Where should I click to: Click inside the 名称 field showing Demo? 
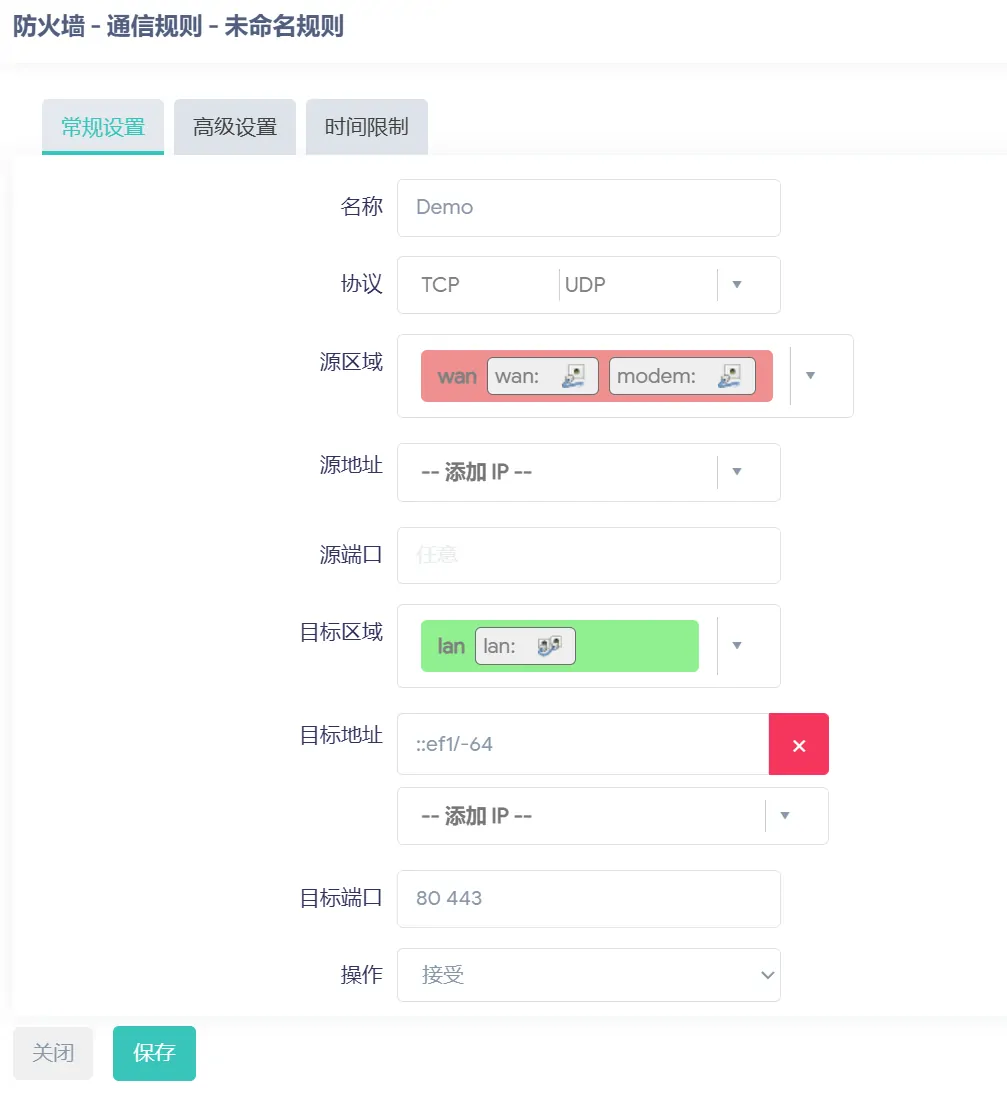(588, 207)
